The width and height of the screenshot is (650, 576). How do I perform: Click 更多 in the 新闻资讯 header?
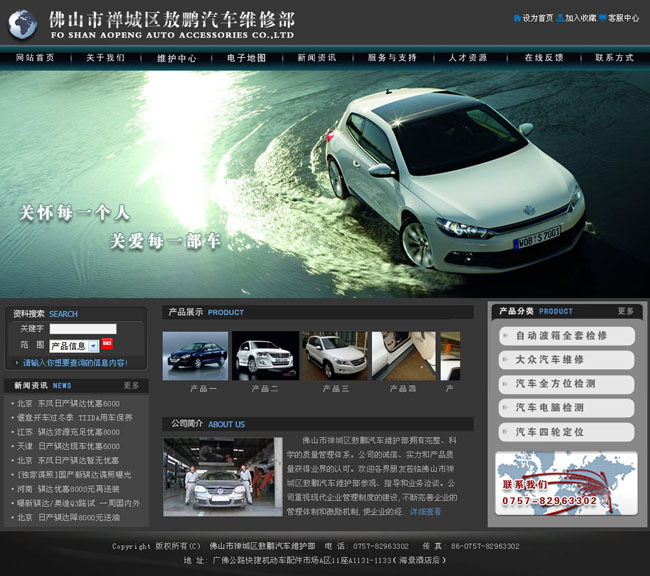pyautogui.click(x=131, y=386)
